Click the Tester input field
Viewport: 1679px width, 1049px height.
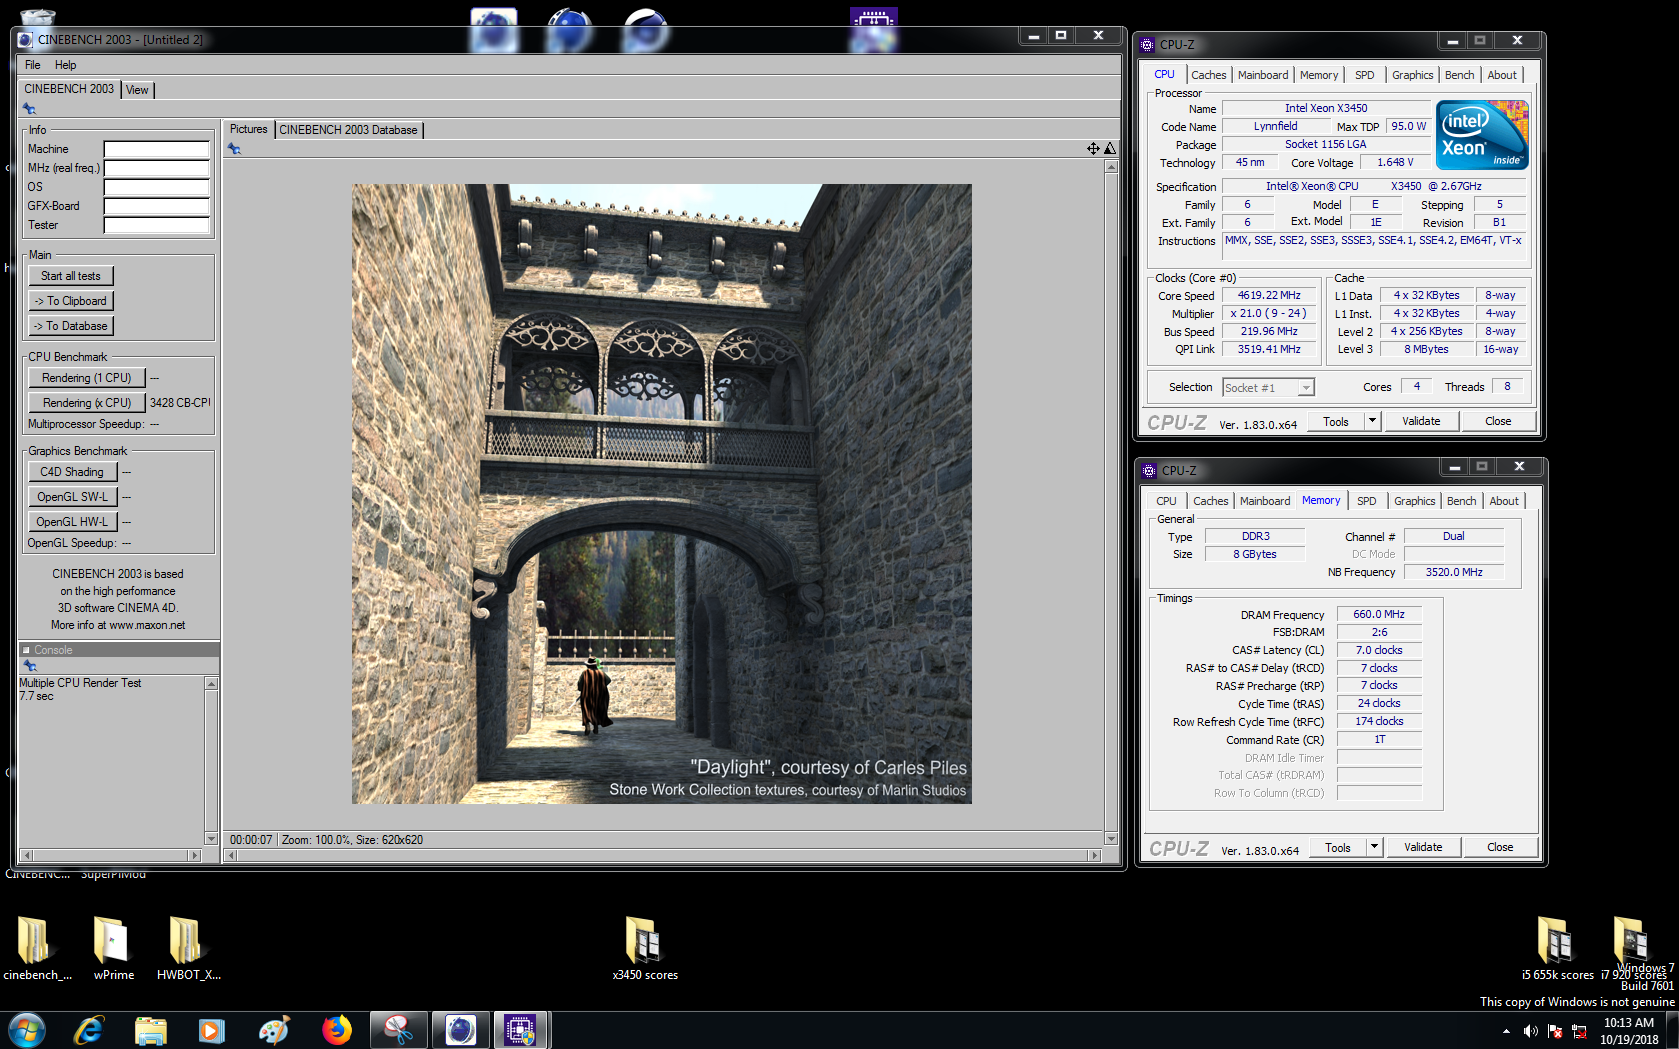point(157,225)
